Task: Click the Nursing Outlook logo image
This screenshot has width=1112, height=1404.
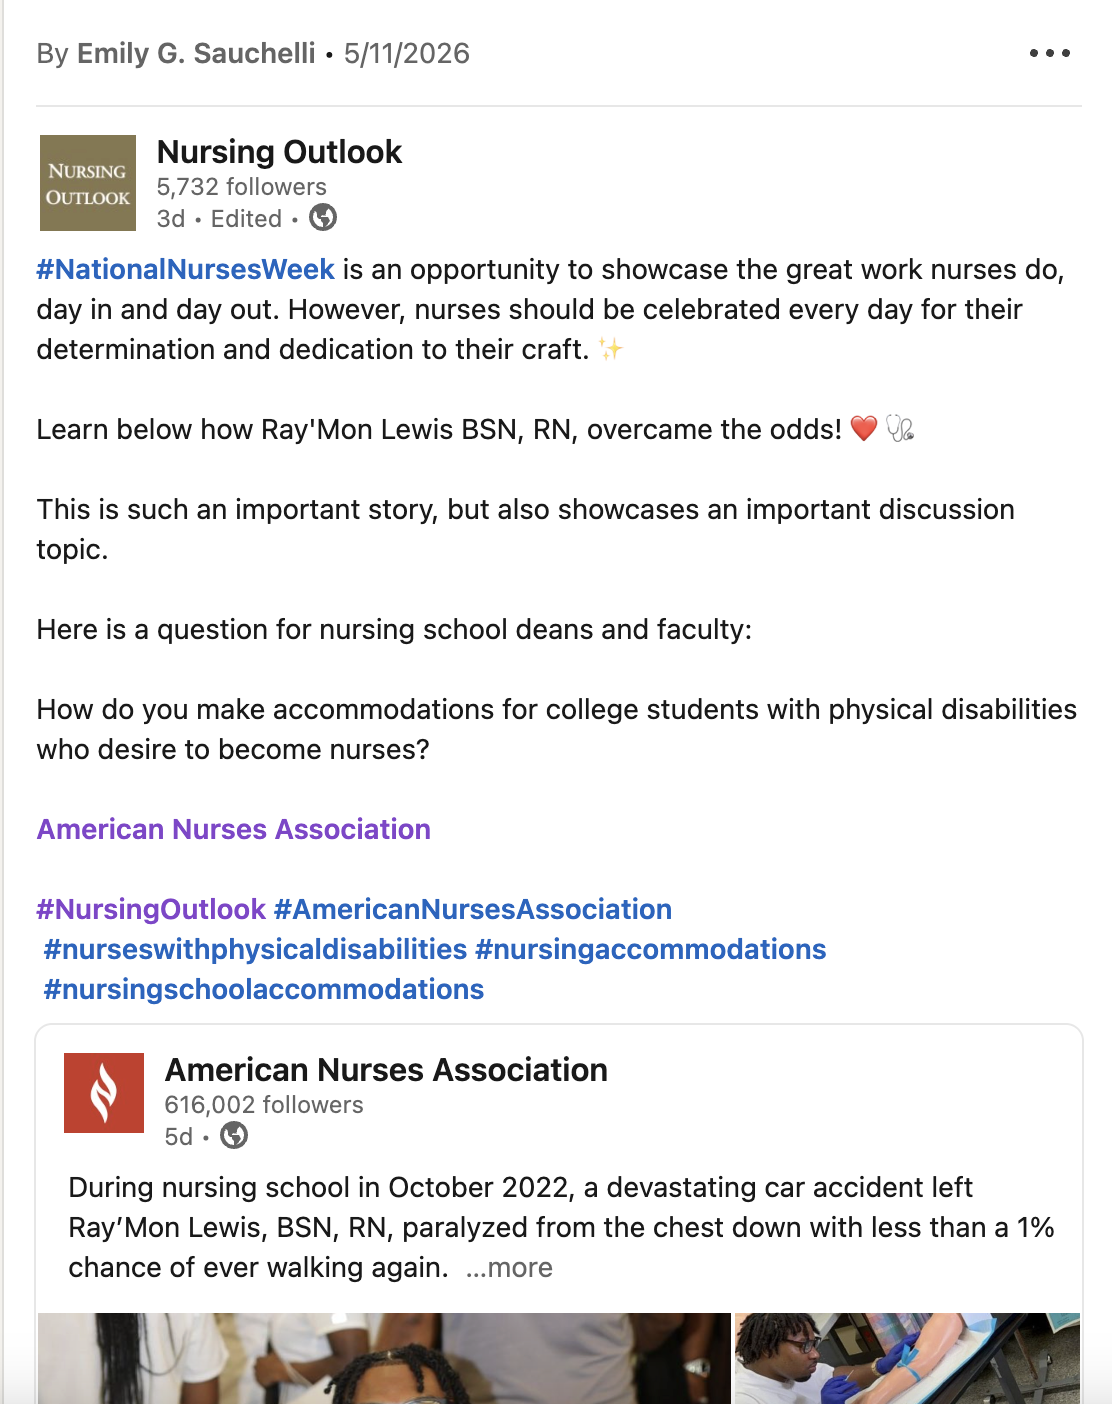Action: pos(88,183)
